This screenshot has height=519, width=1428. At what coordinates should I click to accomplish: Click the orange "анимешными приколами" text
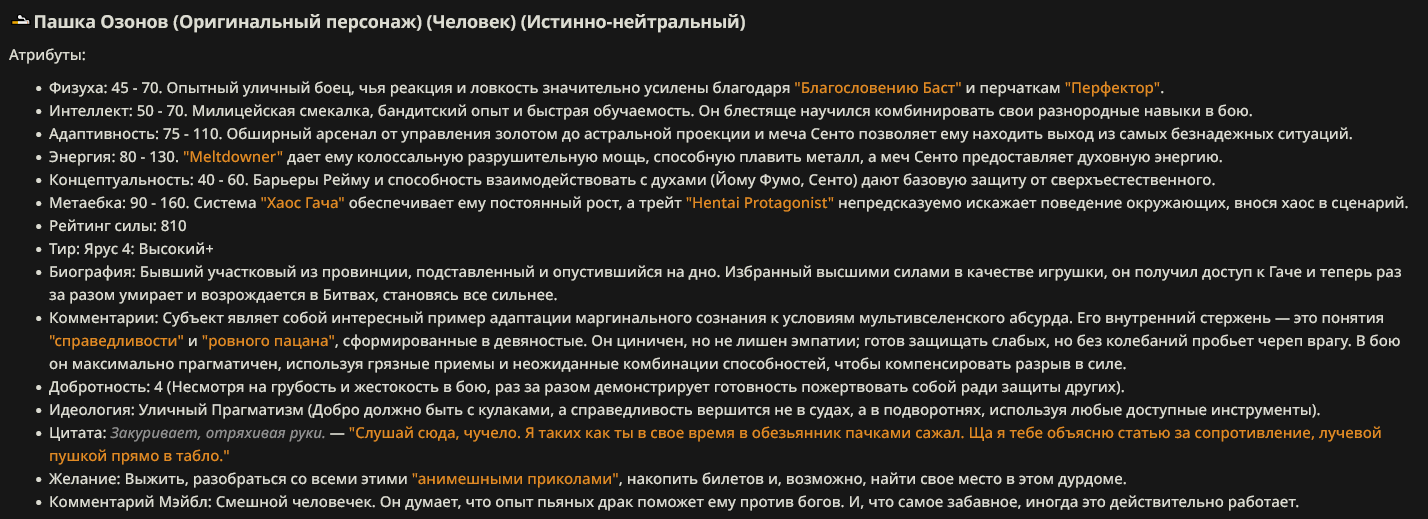515,479
